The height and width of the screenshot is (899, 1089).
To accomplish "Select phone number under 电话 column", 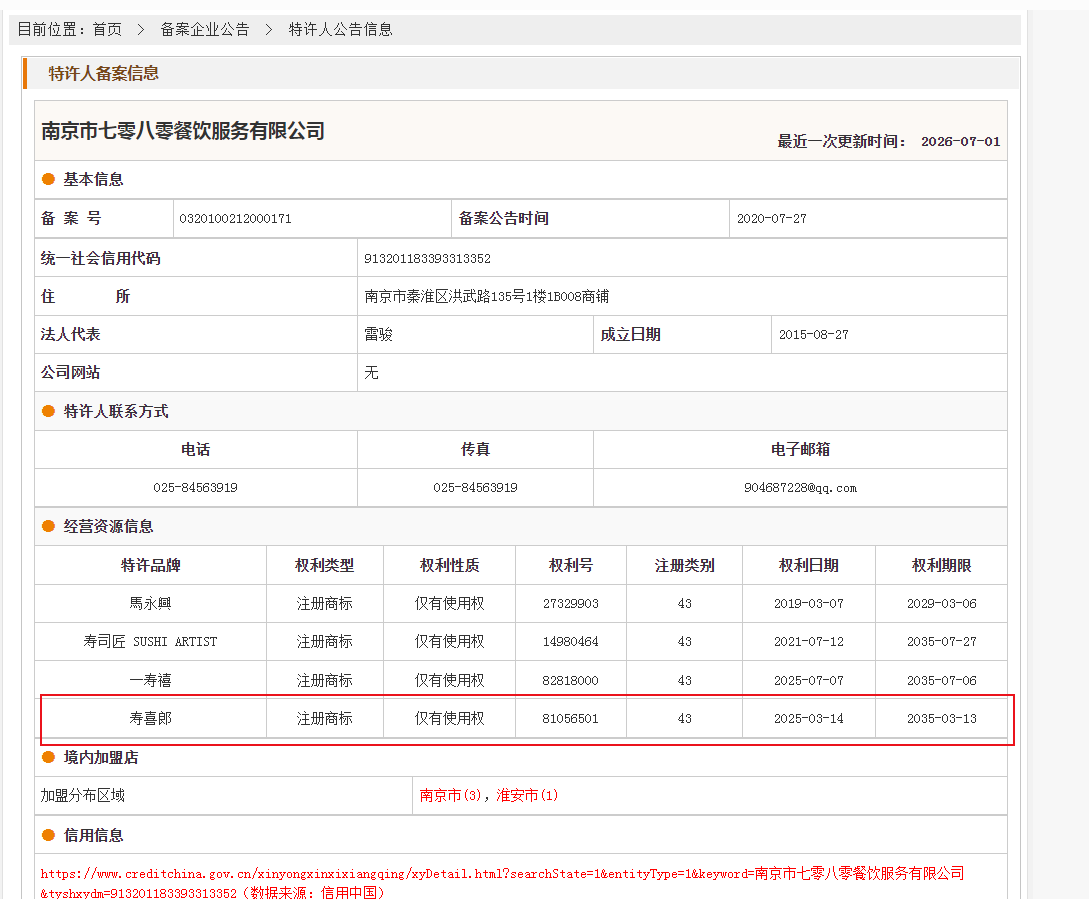I will (195, 488).
